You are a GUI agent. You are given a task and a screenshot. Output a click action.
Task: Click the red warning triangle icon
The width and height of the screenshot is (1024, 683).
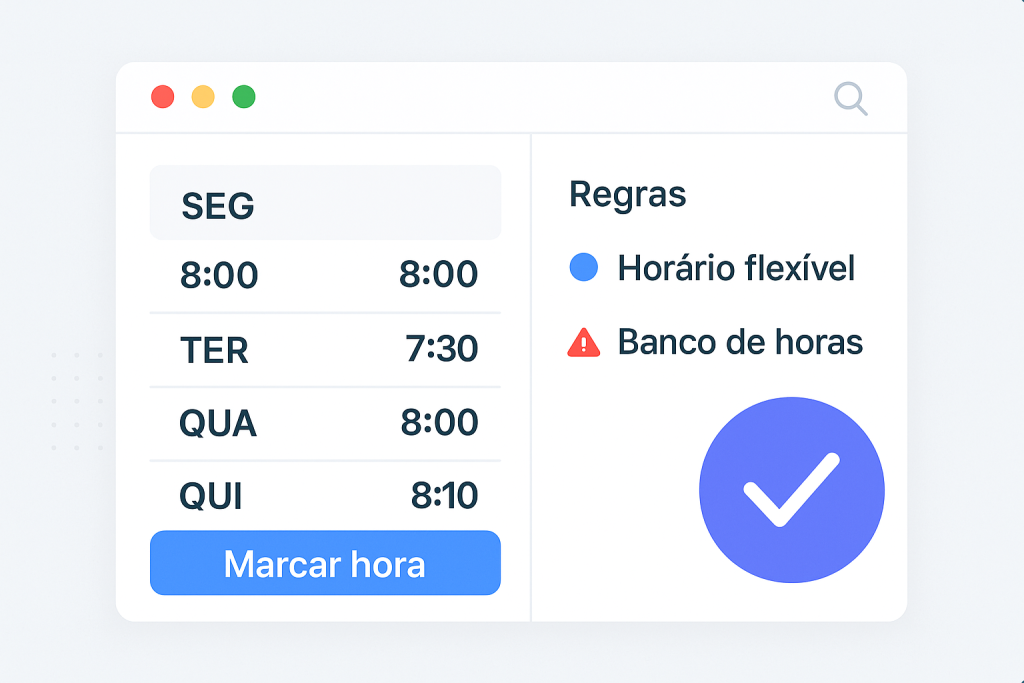coord(583,343)
